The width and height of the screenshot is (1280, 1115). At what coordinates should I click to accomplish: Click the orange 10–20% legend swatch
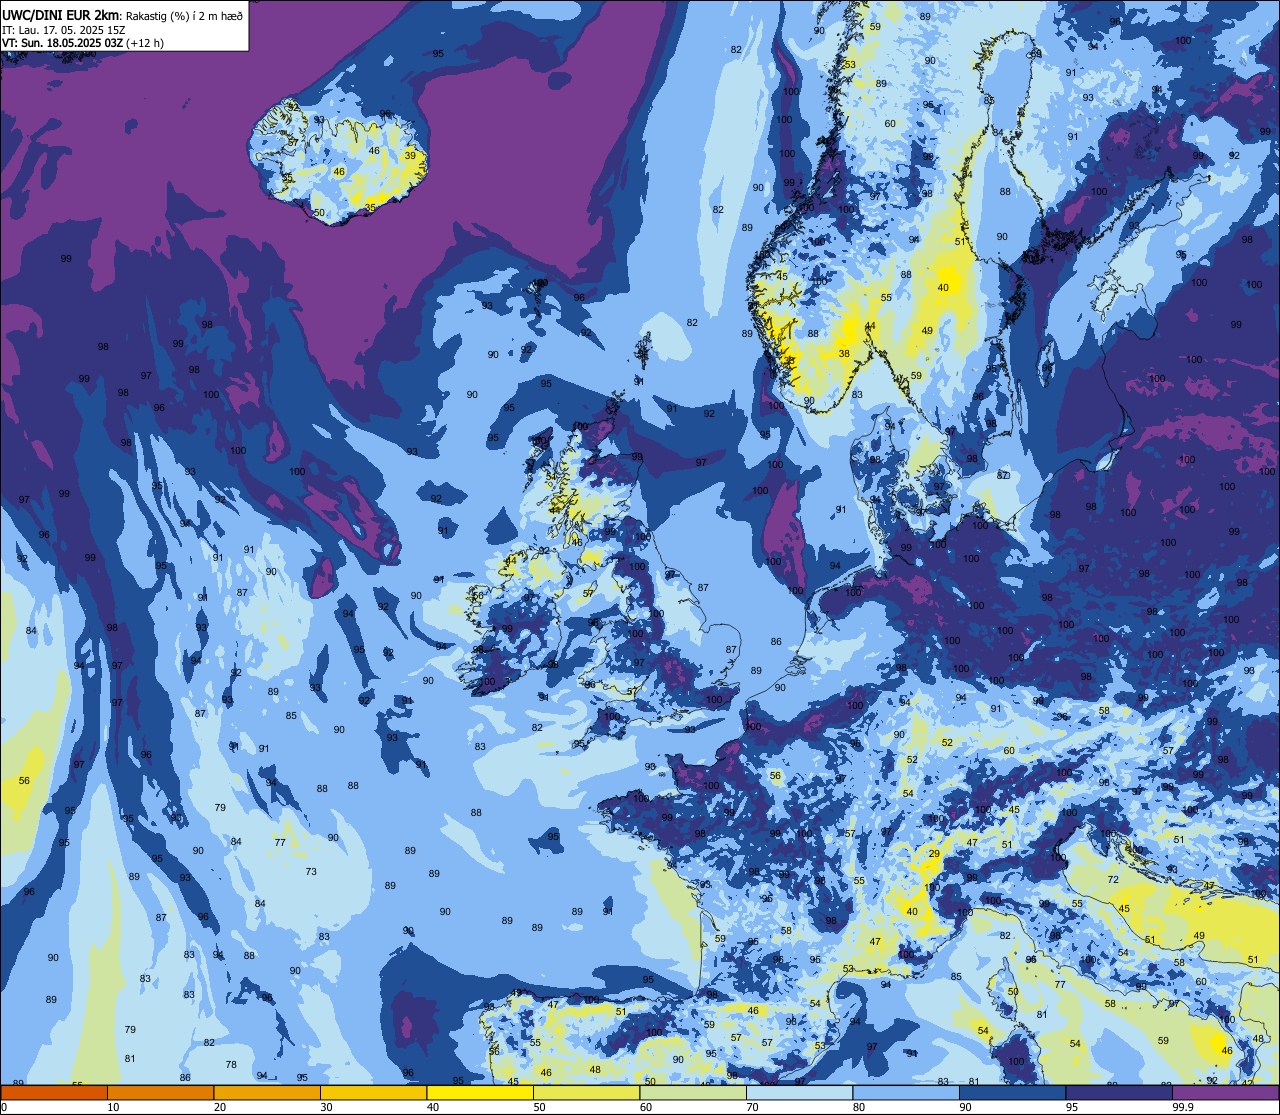pyautogui.click(x=160, y=1092)
